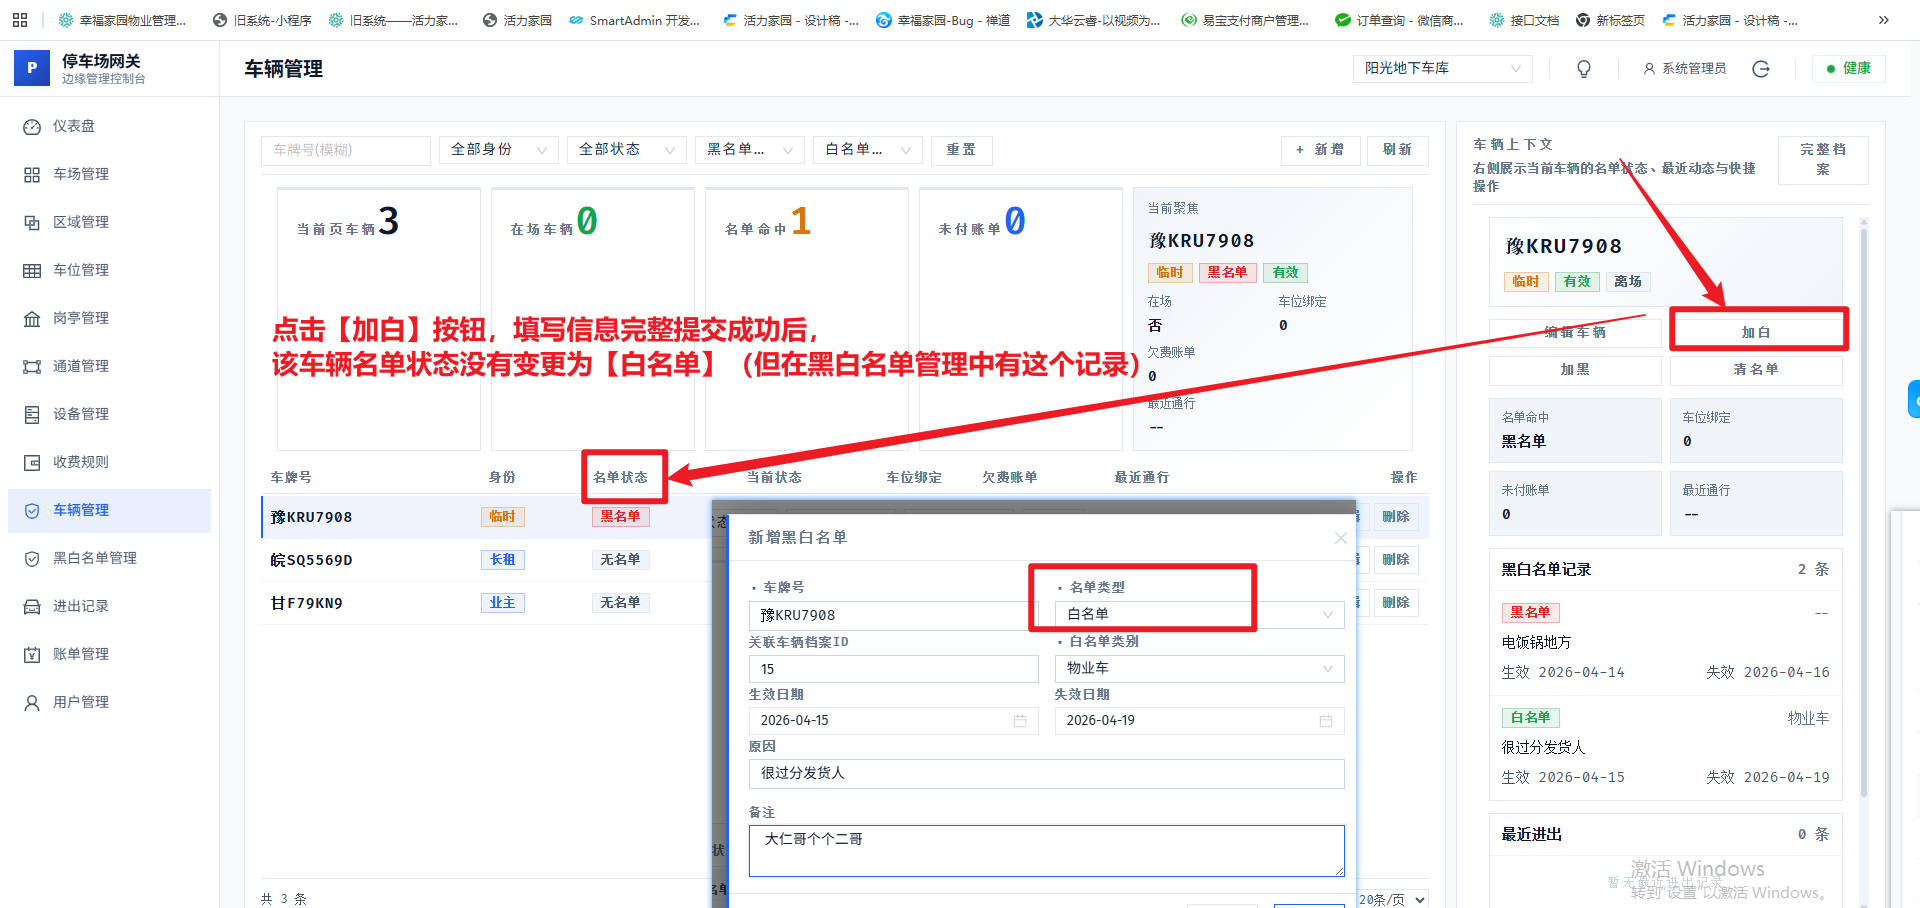Click calendar icon in 失效日期 field

1326,721
